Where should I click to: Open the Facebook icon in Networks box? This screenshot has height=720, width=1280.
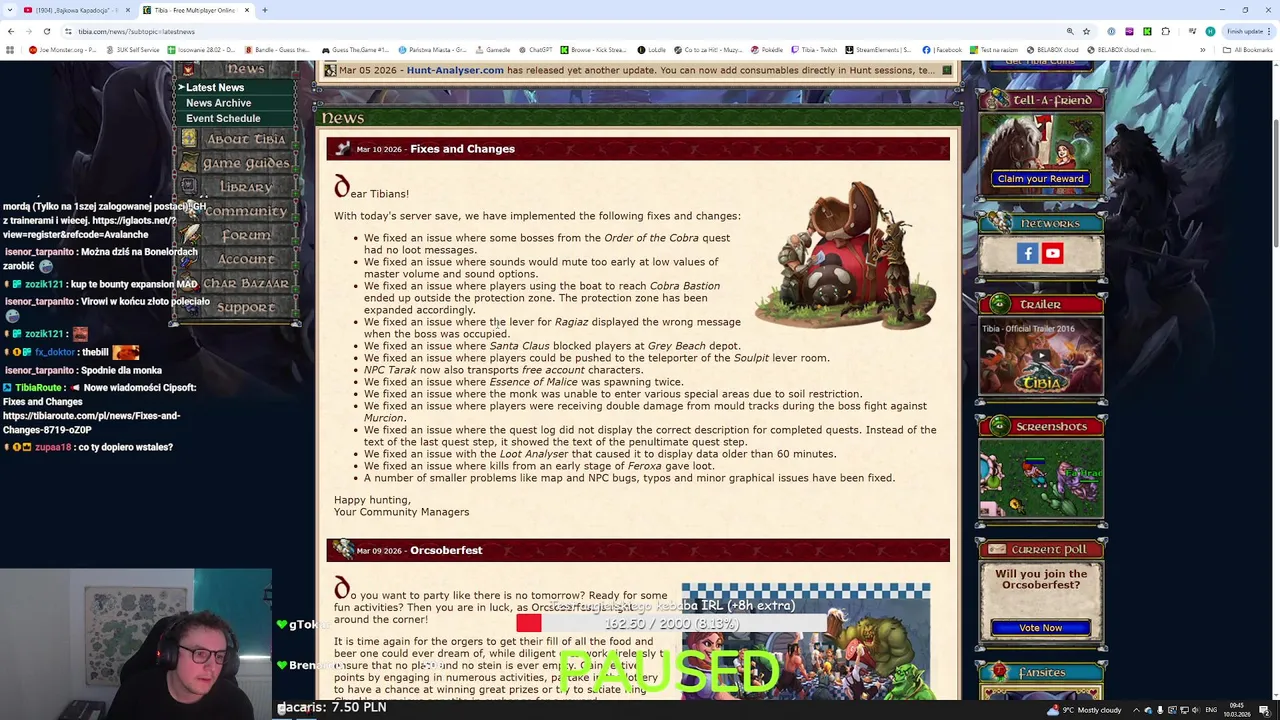pyautogui.click(x=1028, y=254)
